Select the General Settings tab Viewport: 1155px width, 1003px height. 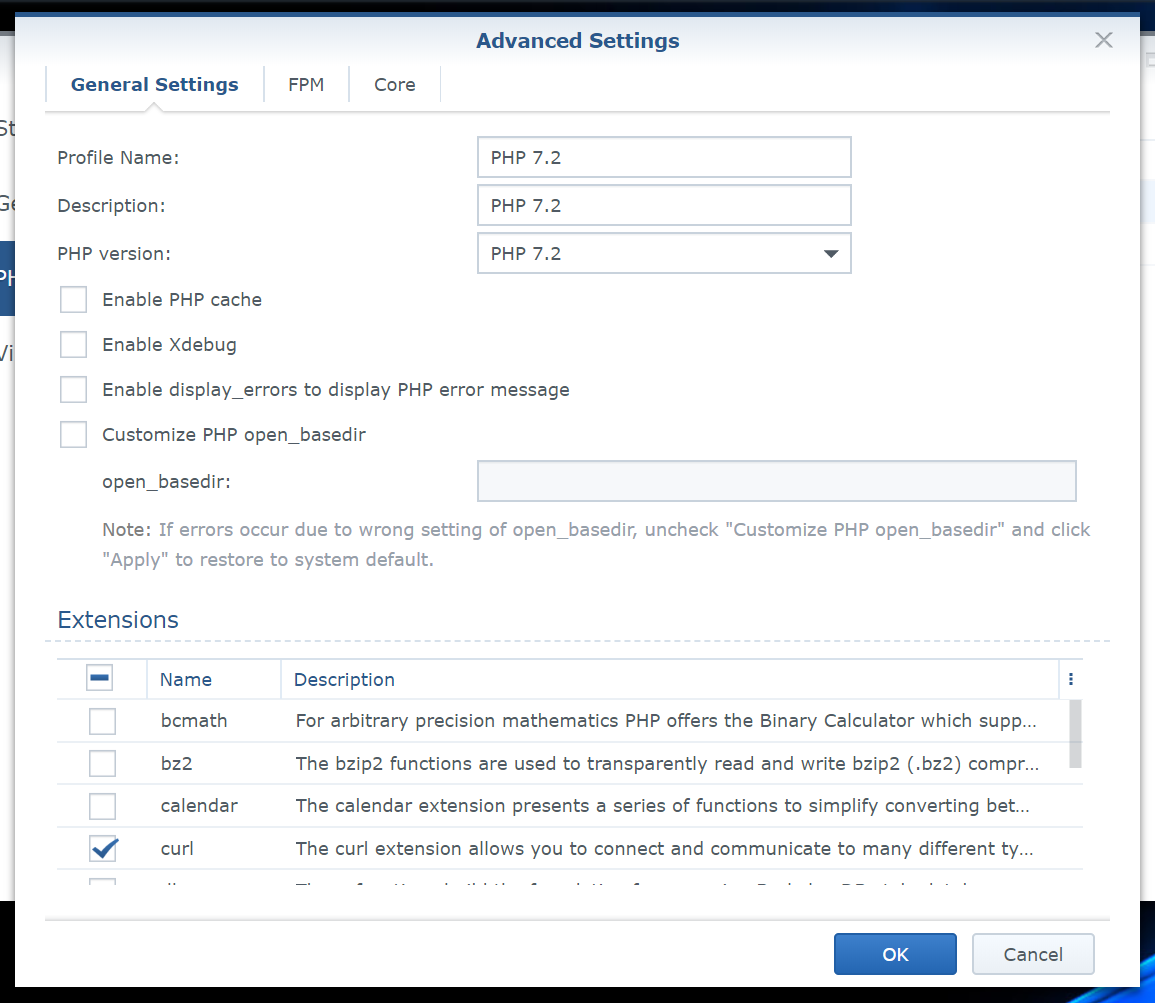coord(154,85)
